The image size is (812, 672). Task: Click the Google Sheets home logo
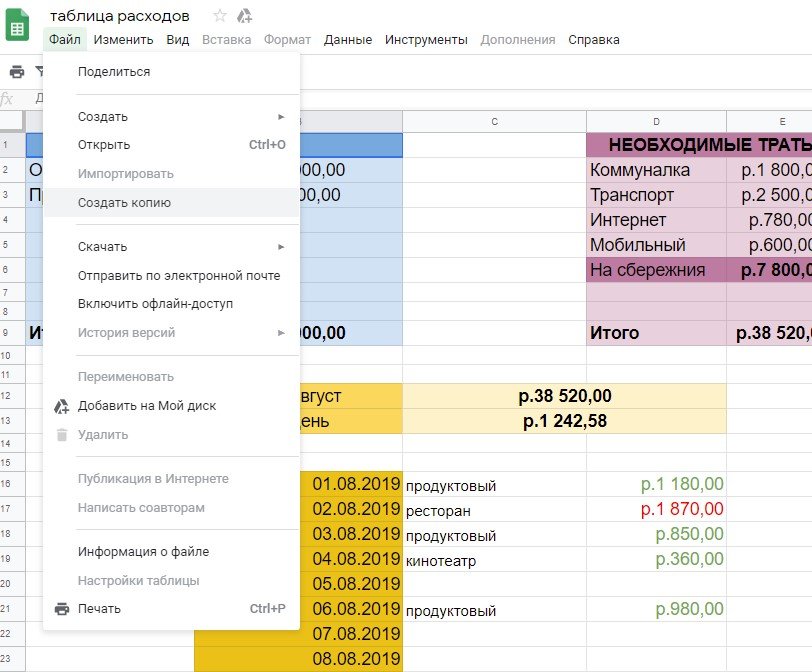tap(18, 24)
